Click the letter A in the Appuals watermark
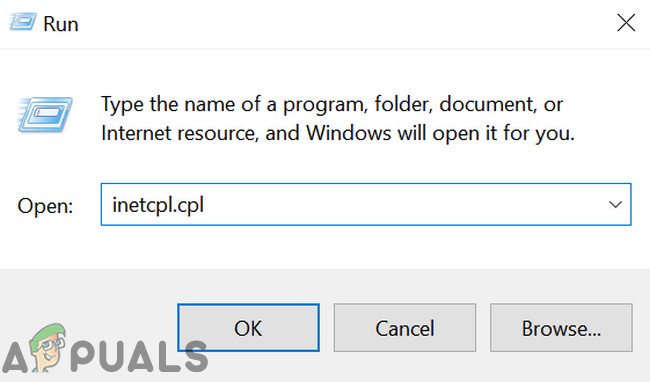 tap(15, 357)
